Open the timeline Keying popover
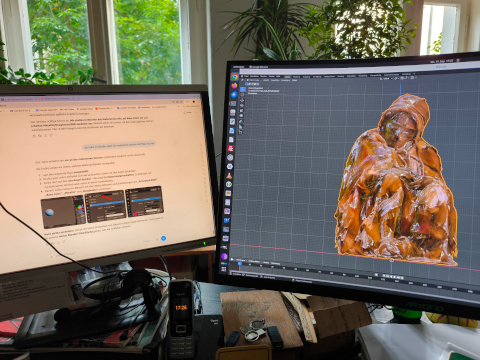Image resolution: width=480 pixels, height=360 pixels. coord(254,261)
